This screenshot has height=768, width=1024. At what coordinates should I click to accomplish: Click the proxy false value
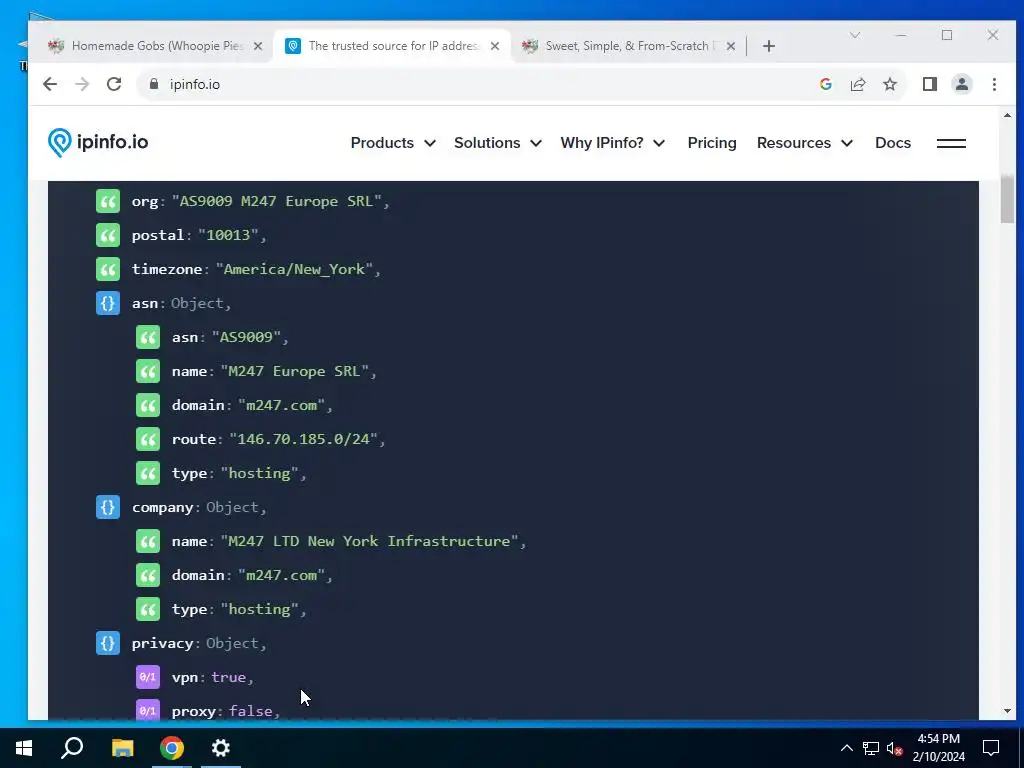250,711
